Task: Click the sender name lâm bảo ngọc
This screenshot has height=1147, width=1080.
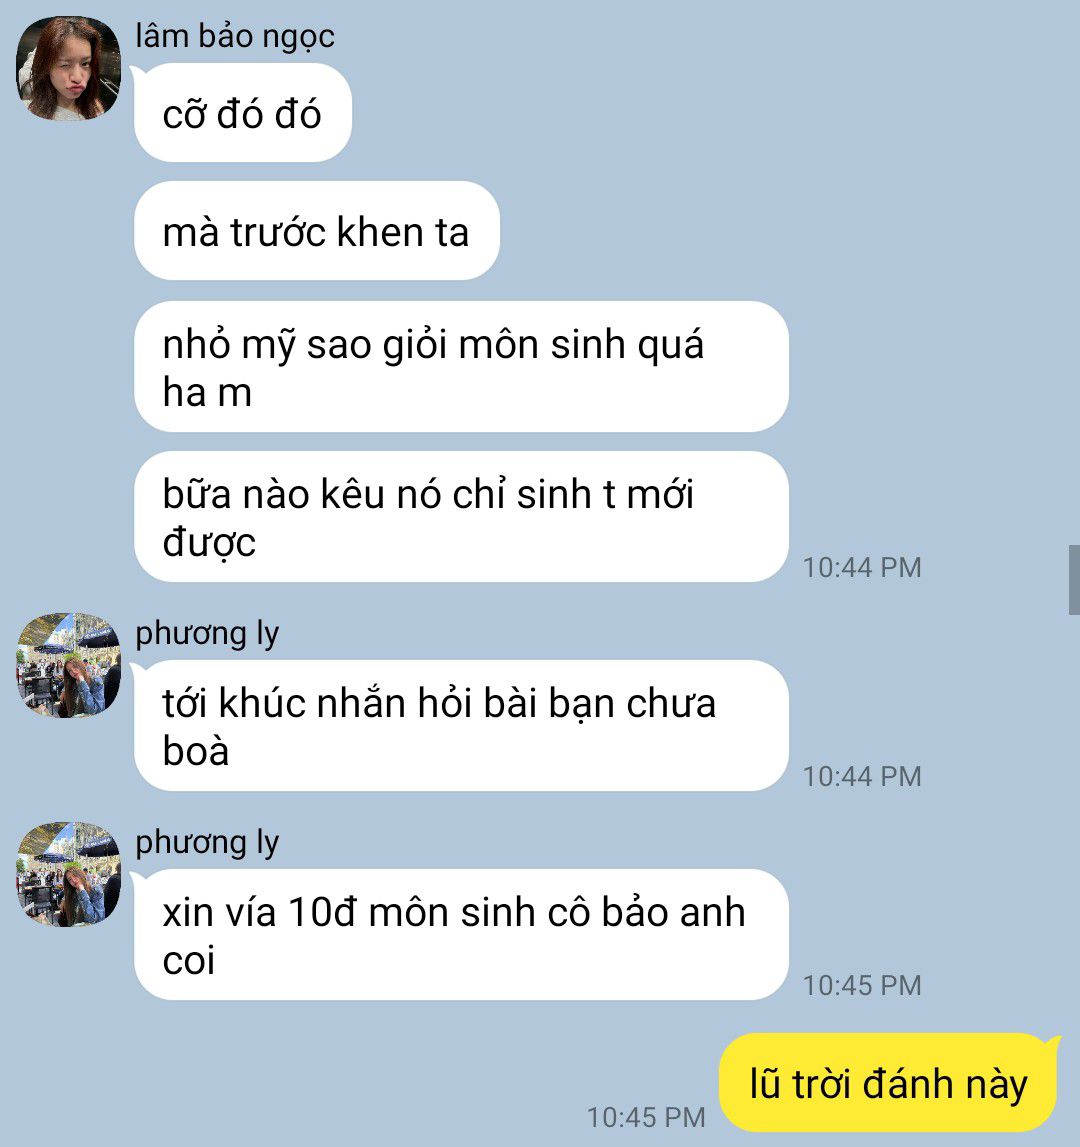Action: (235, 37)
